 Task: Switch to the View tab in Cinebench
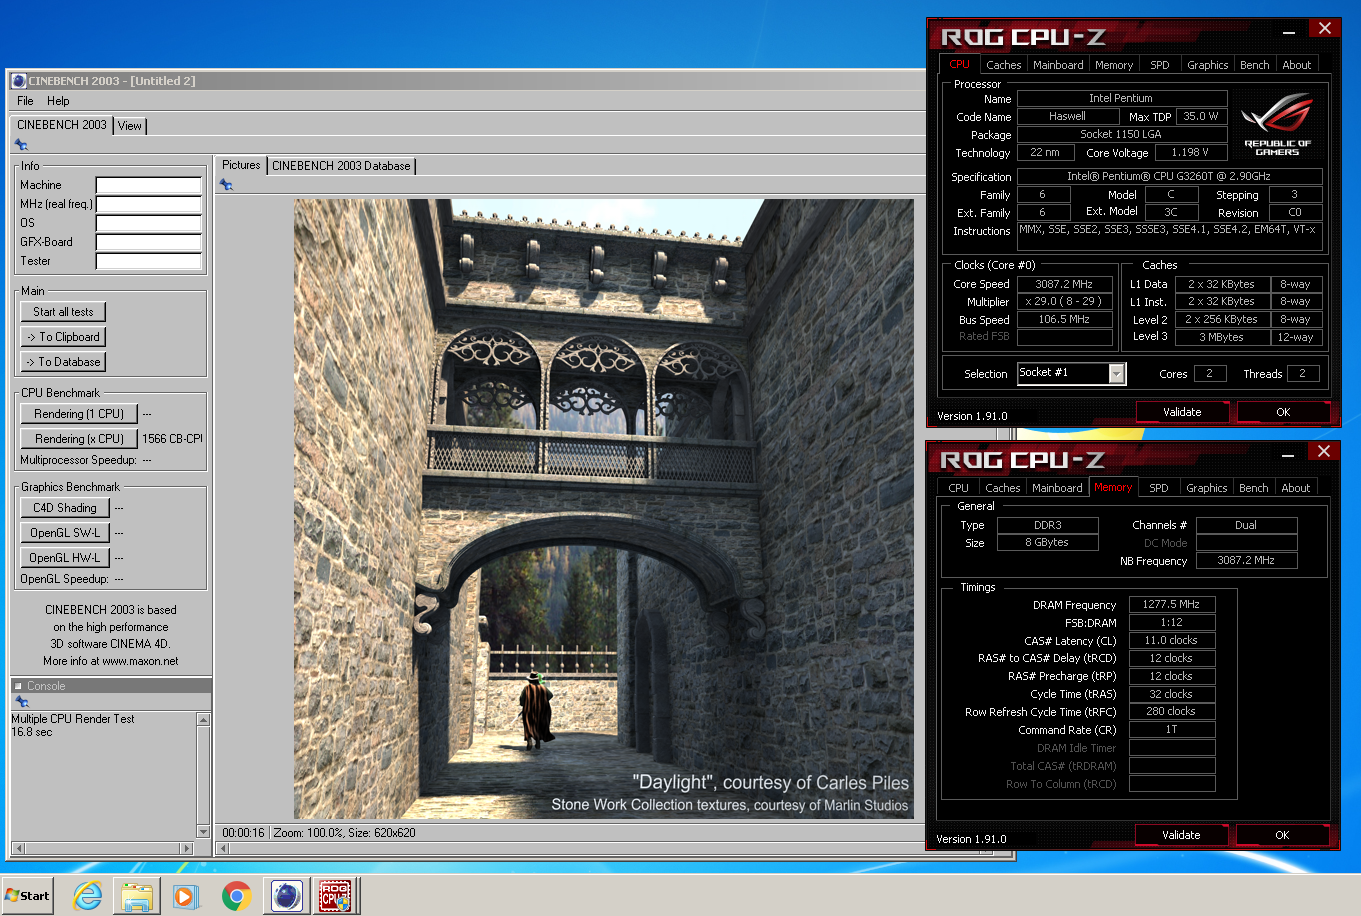[130, 126]
